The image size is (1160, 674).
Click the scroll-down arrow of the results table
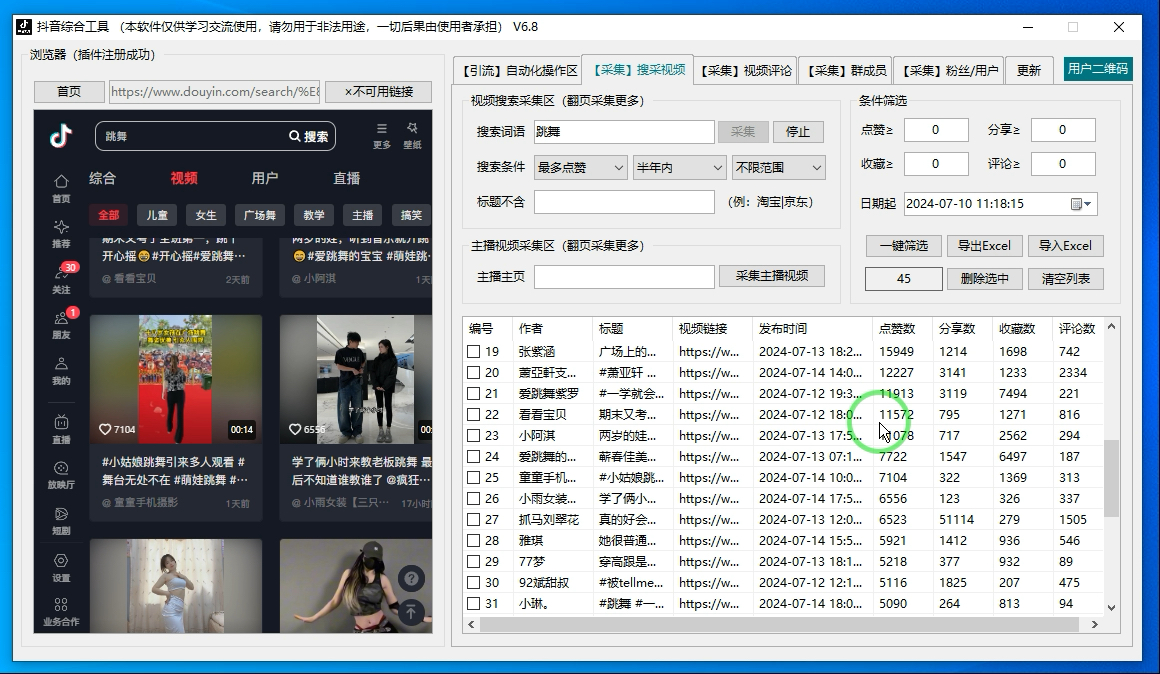coord(1111,607)
